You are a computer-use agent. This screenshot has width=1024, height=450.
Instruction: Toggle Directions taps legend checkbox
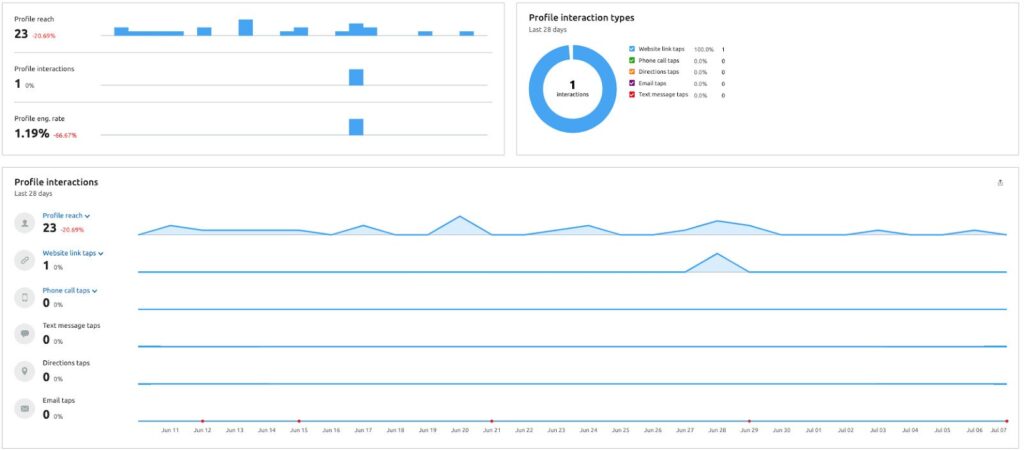click(x=632, y=72)
